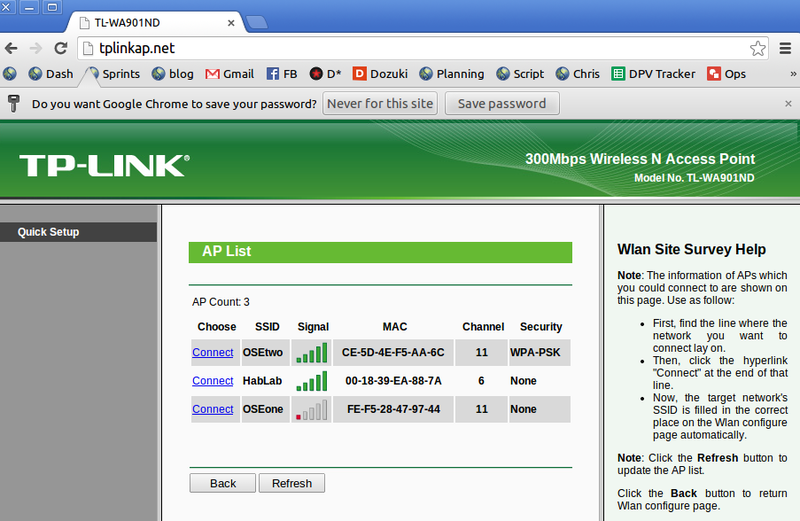This screenshot has width=800, height=521.
Task: Click the HabLab SSID cell
Action: [265, 381]
